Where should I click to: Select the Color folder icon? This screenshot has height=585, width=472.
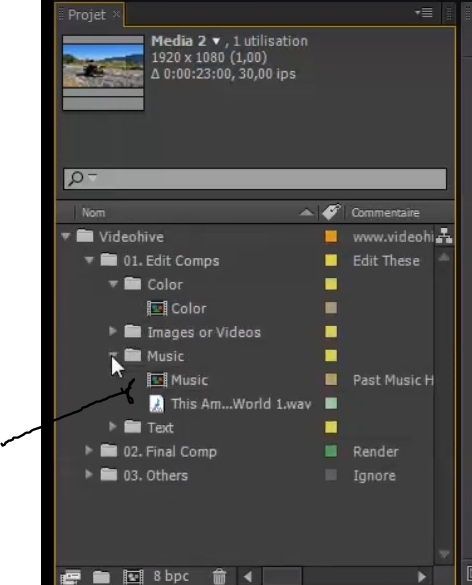pos(132,284)
